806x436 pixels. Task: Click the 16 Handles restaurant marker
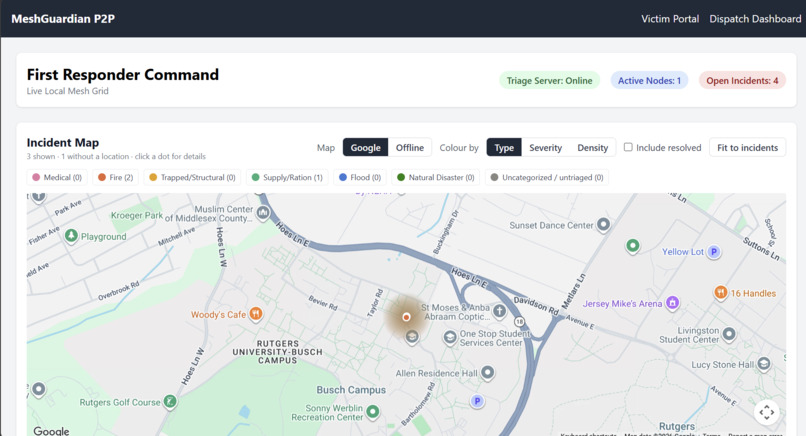721,292
